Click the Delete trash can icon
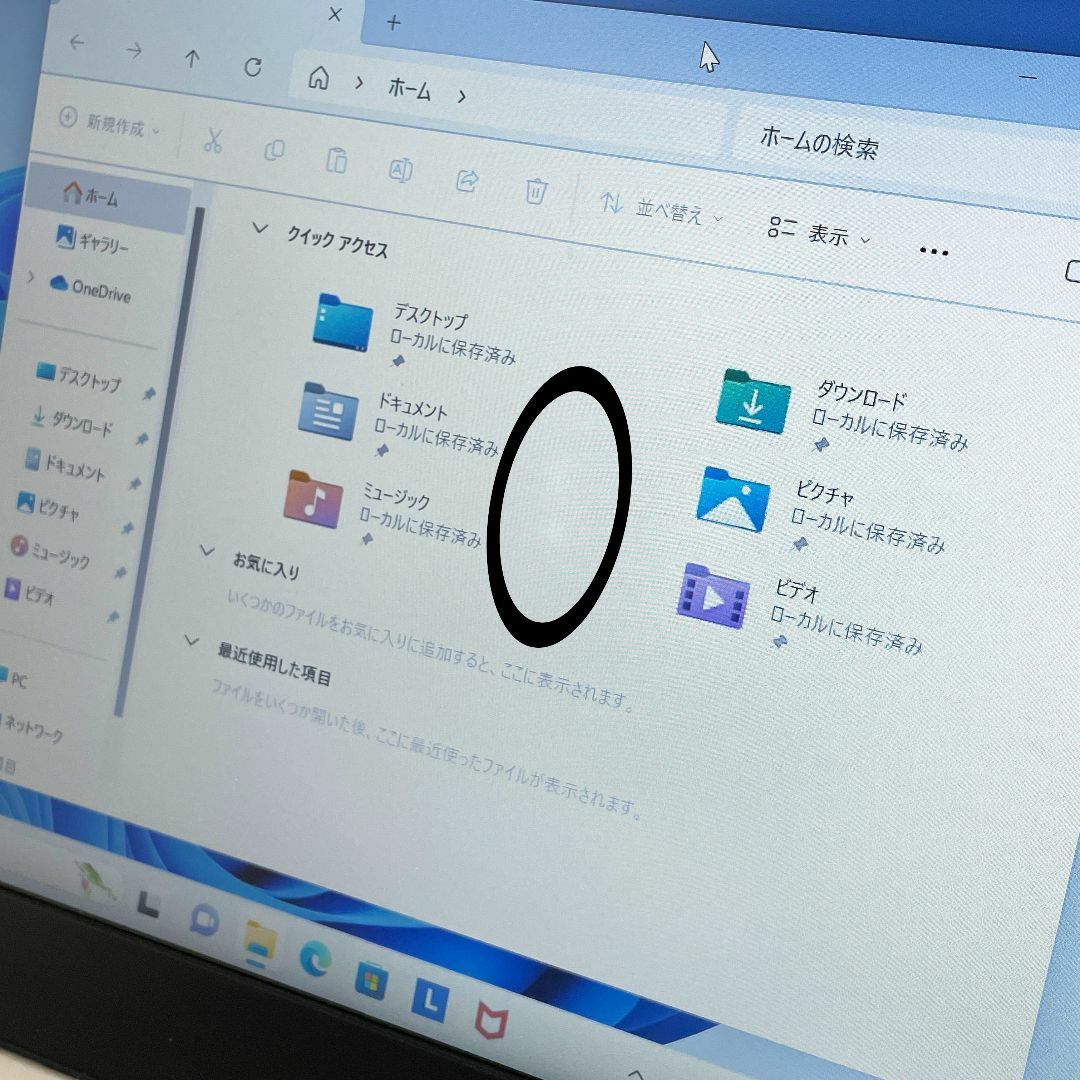1080x1080 pixels. (x=536, y=191)
